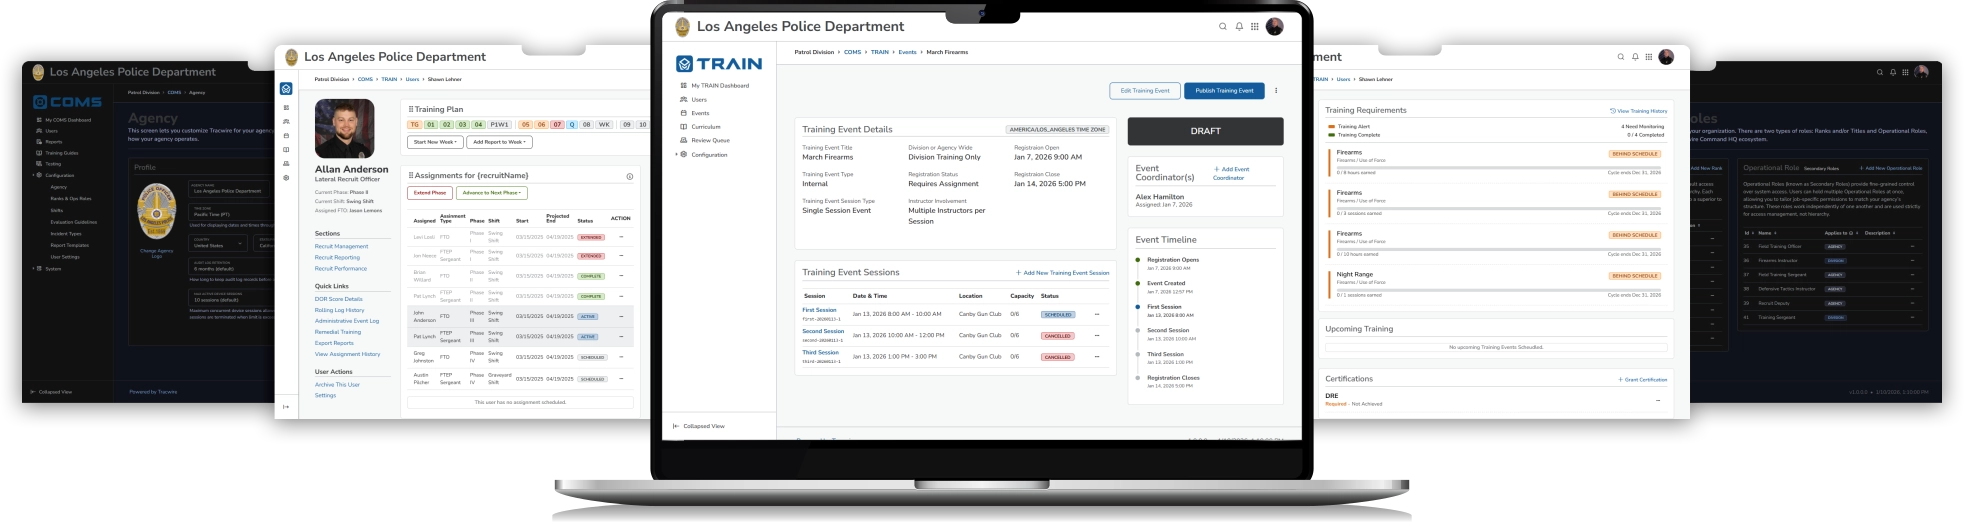
Task: Open kebab menu beside Publish Training Event
Action: click(x=1276, y=91)
